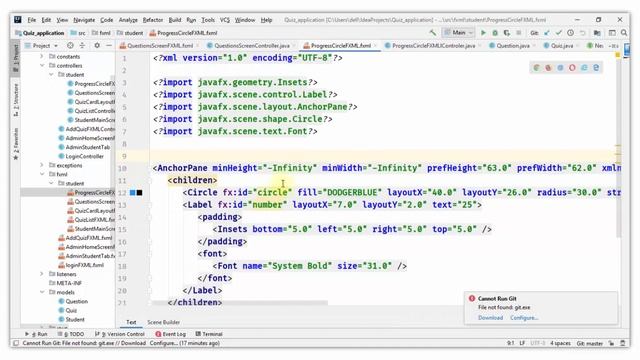The height and width of the screenshot is (360, 640).
Task: Open Git history via the clock icon
Action: [570, 33]
